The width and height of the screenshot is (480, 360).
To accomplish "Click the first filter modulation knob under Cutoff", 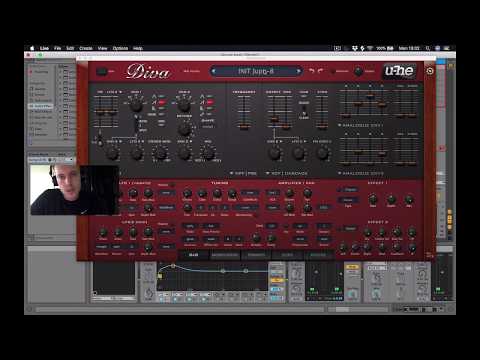I will [x=274, y=153].
